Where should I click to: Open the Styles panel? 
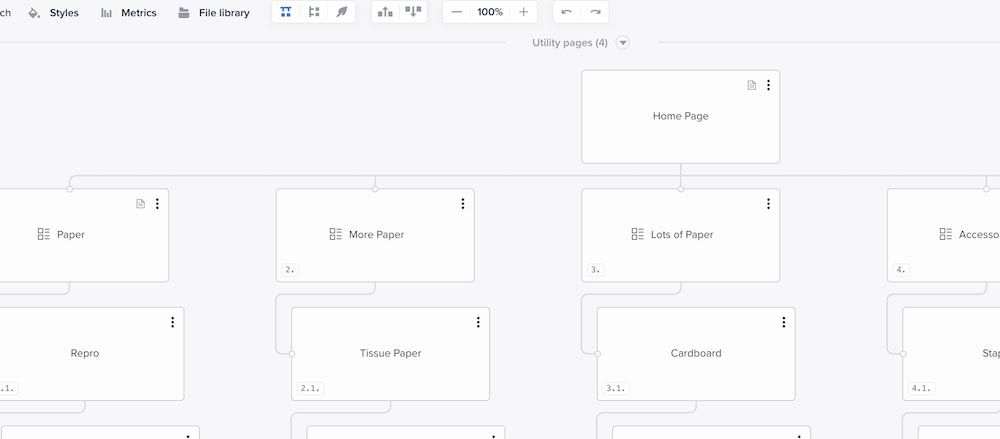pos(54,13)
